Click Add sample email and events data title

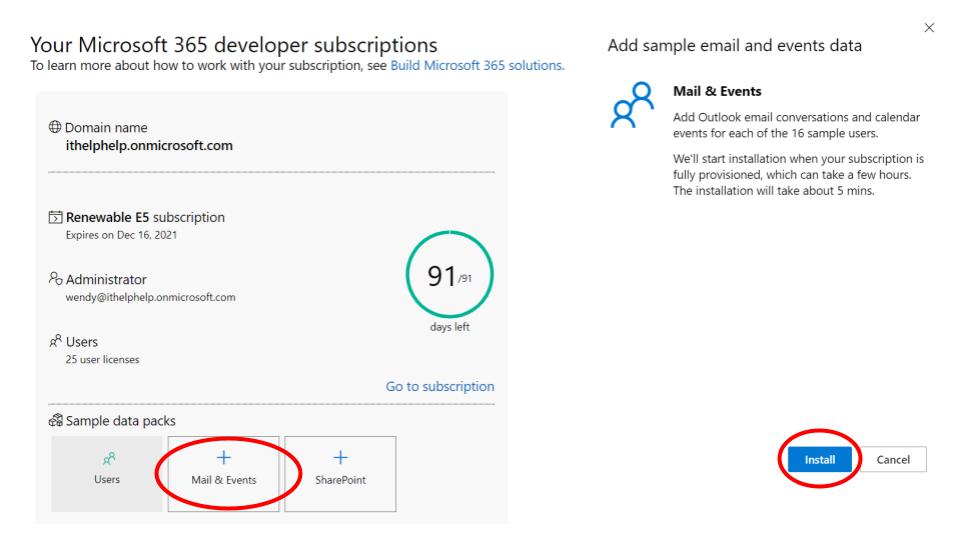(x=734, y=45)
